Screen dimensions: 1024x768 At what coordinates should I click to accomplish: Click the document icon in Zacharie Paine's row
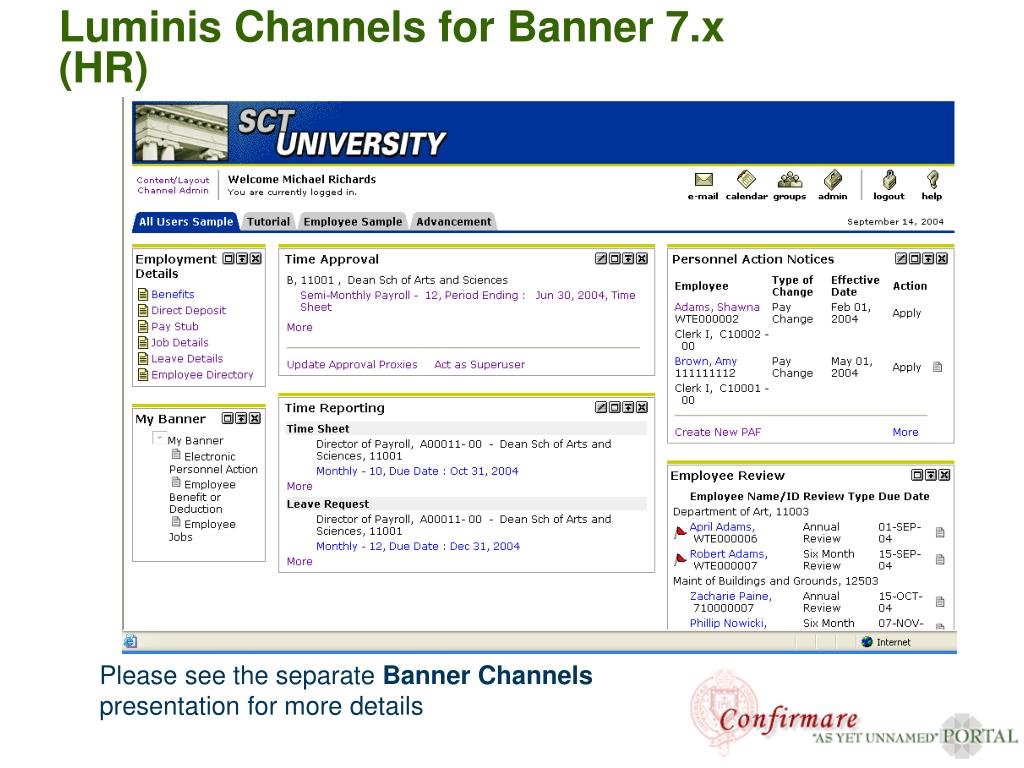tap(940, 602)
